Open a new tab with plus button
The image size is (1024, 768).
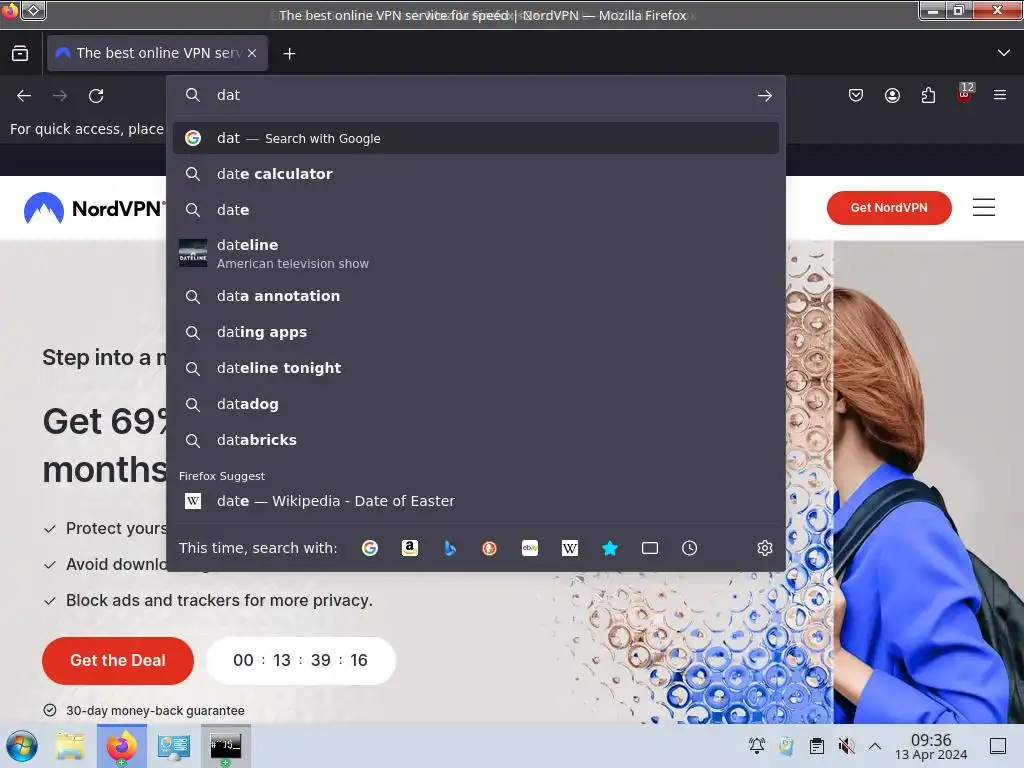tap(289, 54)
